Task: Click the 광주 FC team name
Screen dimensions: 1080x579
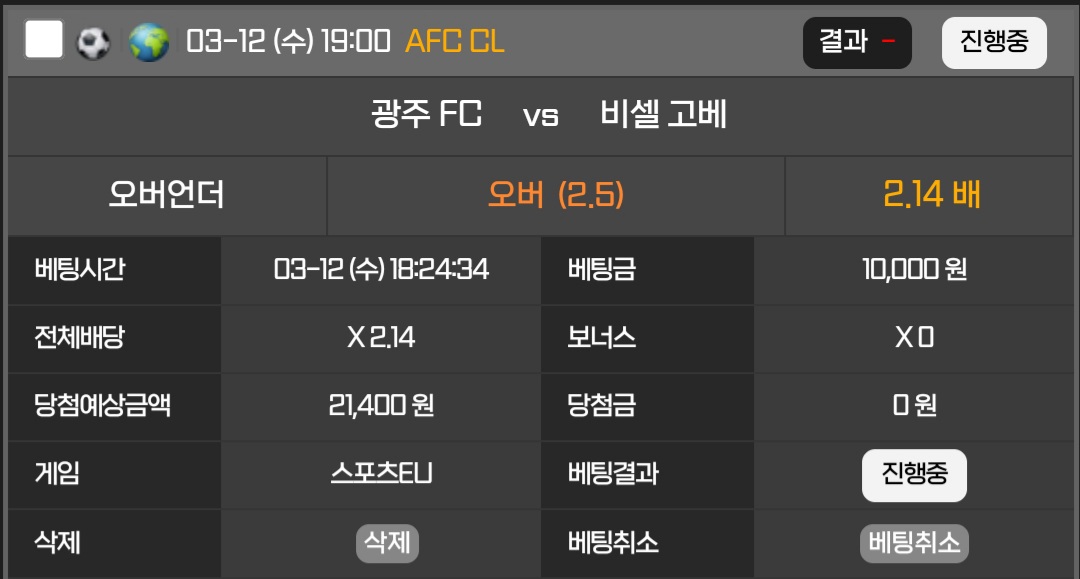Action: [x=426, y=115]
